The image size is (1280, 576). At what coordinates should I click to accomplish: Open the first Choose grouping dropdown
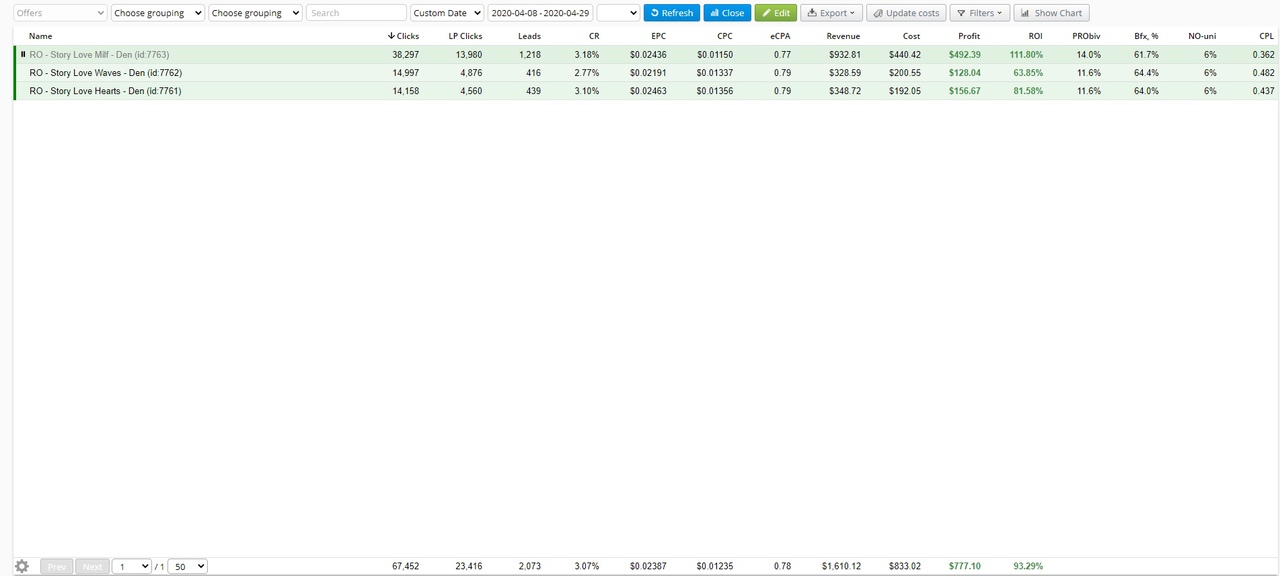[x=158, y=13]
